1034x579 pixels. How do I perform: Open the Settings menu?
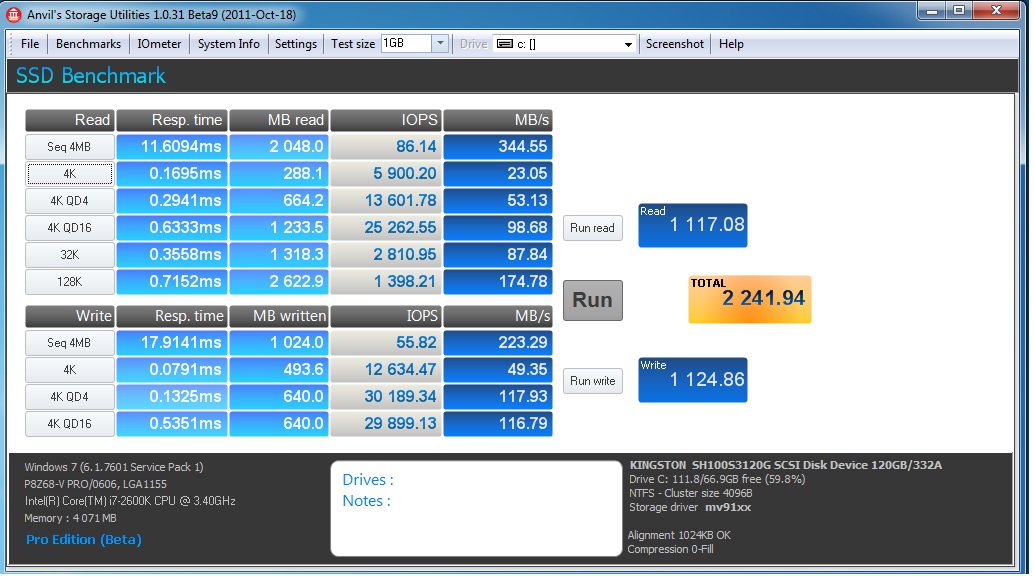point(295,44)
